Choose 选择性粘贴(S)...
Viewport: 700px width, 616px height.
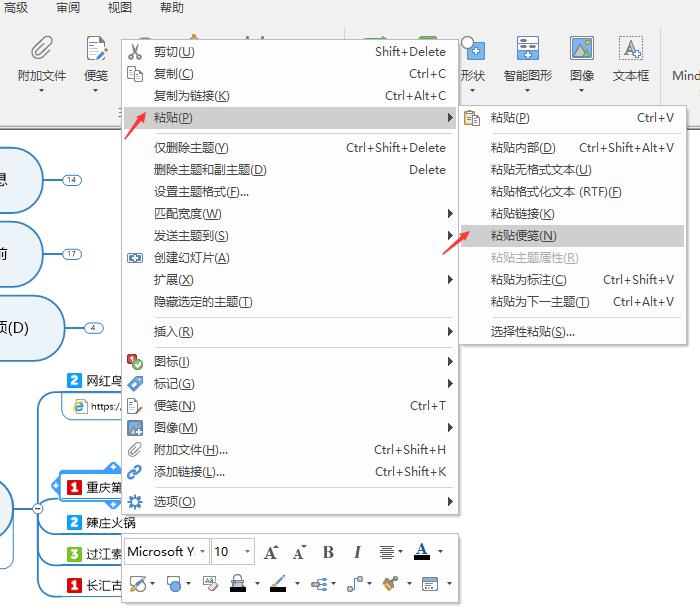click(x=572, y=332)
